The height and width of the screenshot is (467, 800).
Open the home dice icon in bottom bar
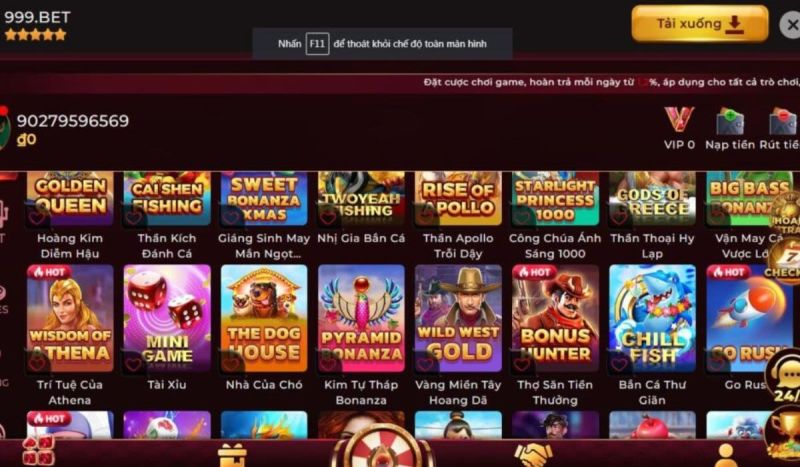click(x=38, y=451)
